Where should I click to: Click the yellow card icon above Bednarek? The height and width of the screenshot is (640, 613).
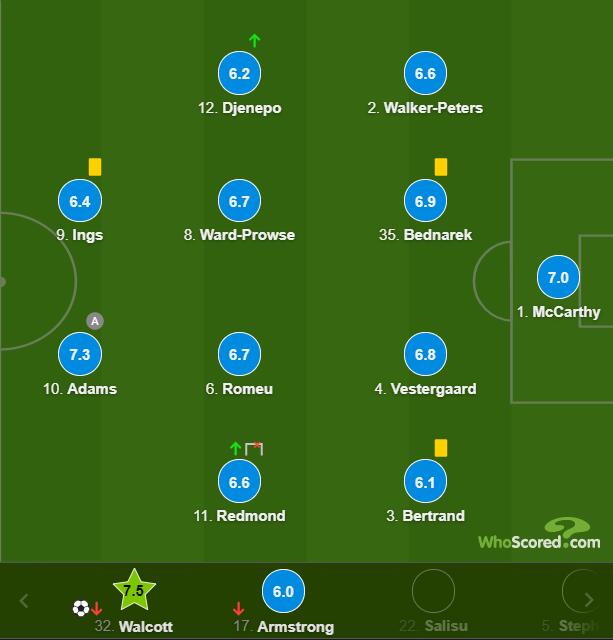click(441, 167)
